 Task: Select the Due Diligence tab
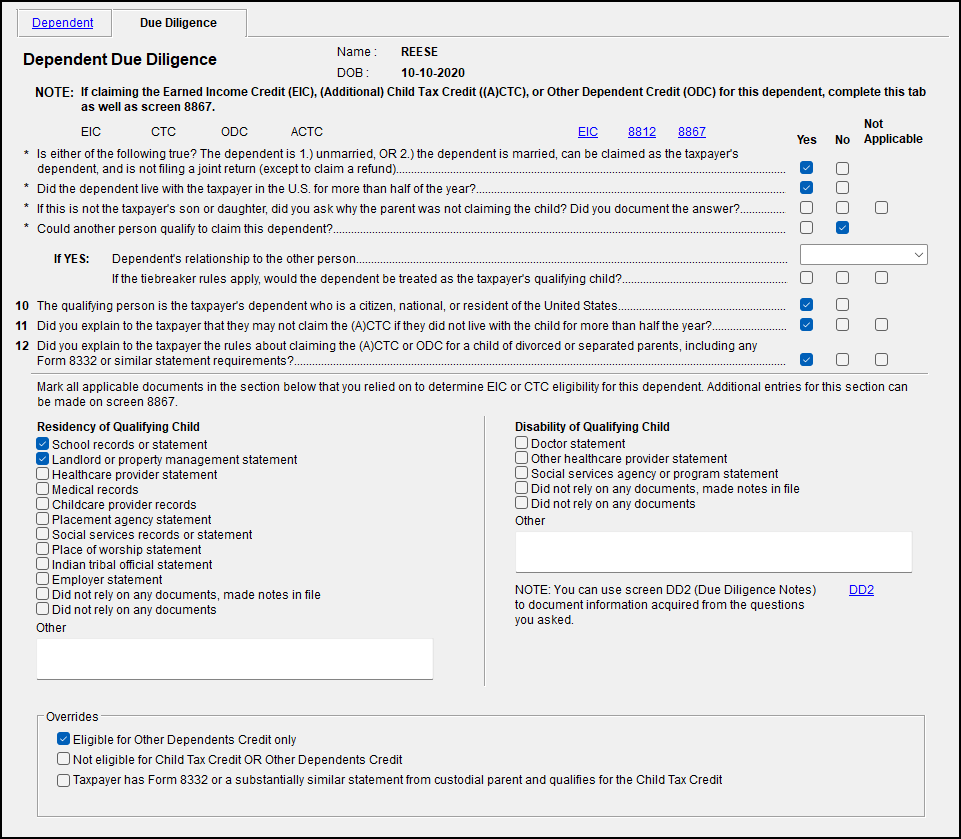[178, 23]
